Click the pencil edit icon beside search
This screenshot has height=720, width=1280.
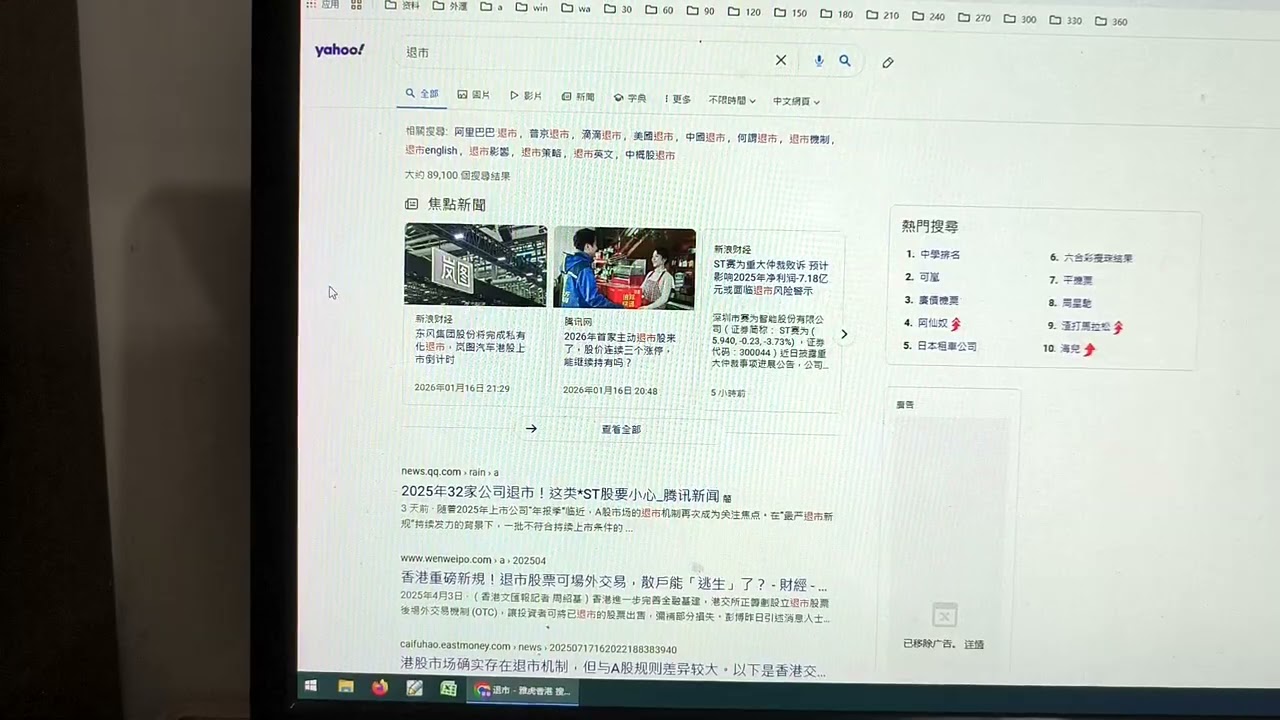888,62
